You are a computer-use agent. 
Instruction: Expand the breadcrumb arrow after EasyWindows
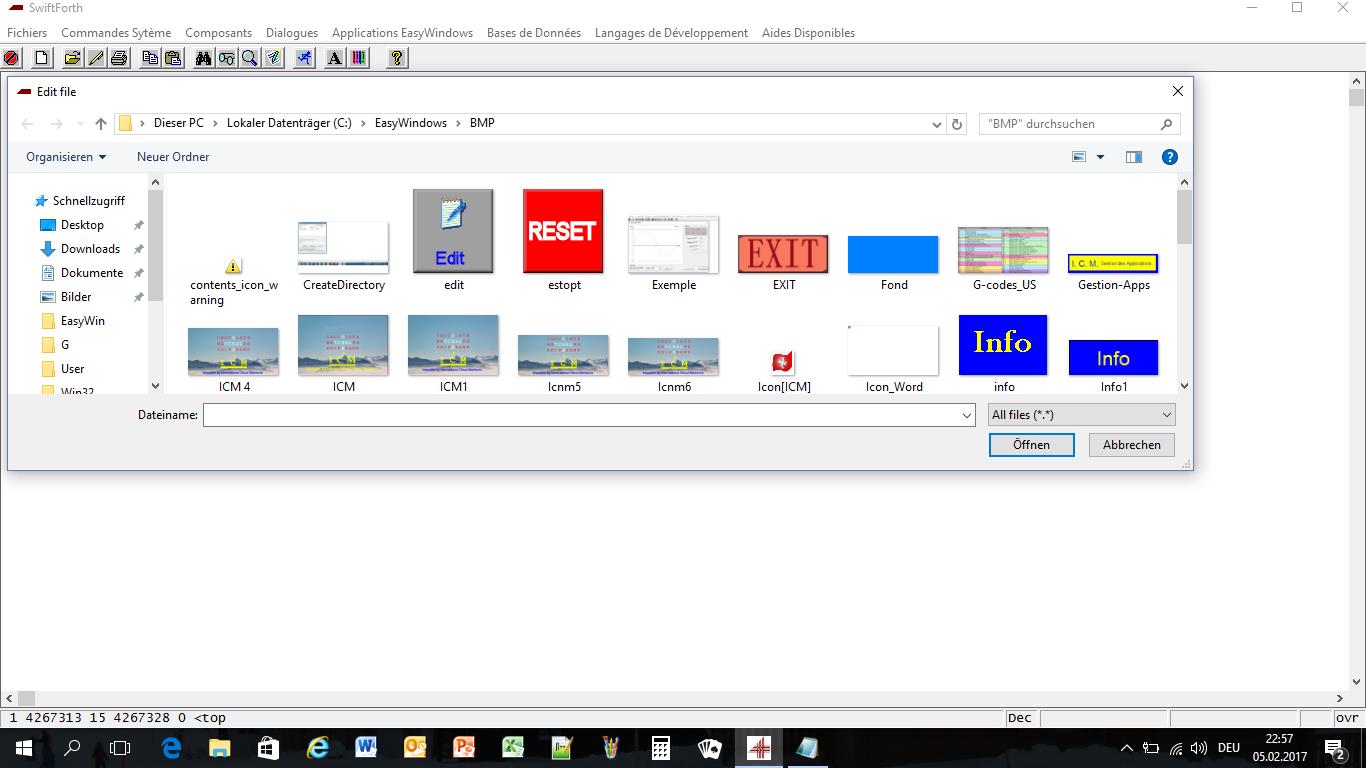pyautogui.click(x=458, y=124)
